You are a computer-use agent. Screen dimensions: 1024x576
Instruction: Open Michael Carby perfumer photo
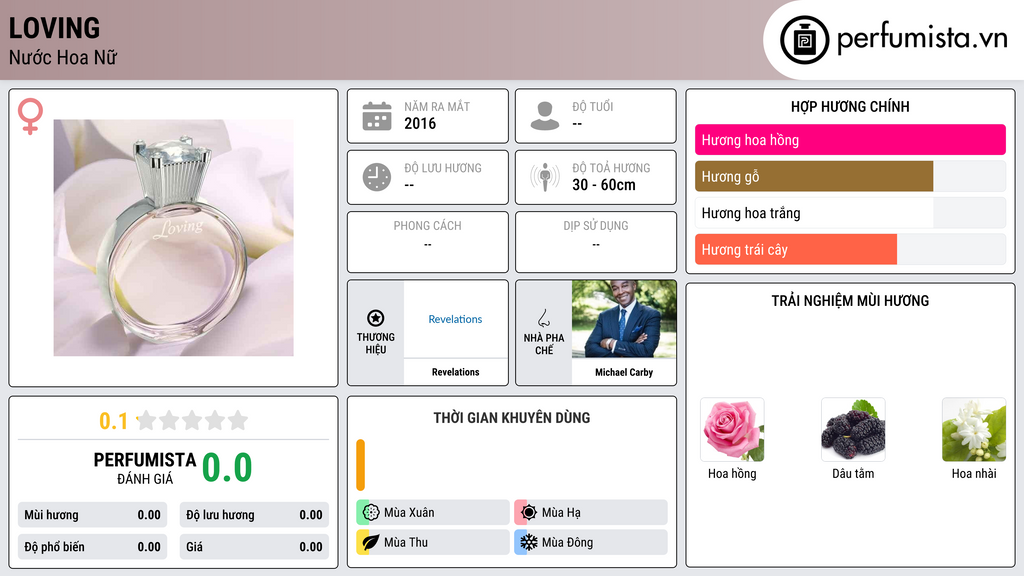pyautogui.click(x=624, y=319)
